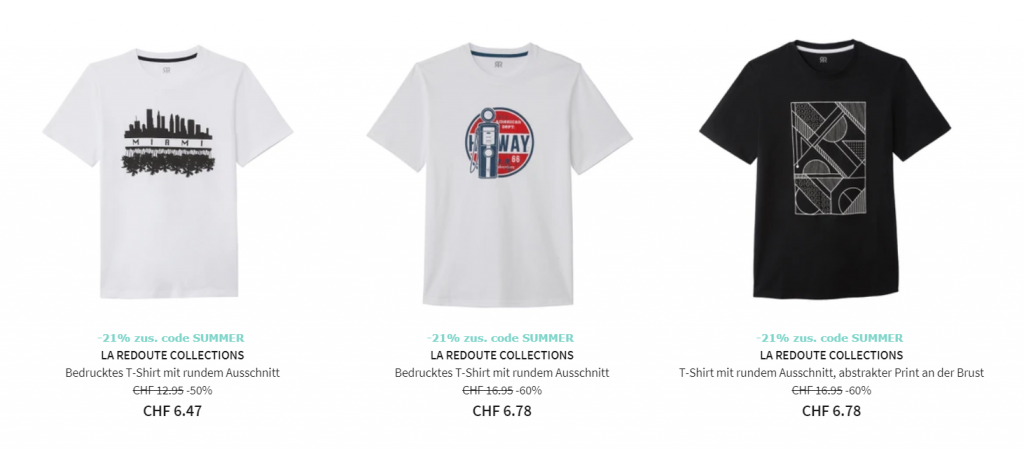This screenshot has height=449, width=1024.
Task: Open the abstrakter Print an der Brust title
Action: pyautogui.click(x=831, y=373)
